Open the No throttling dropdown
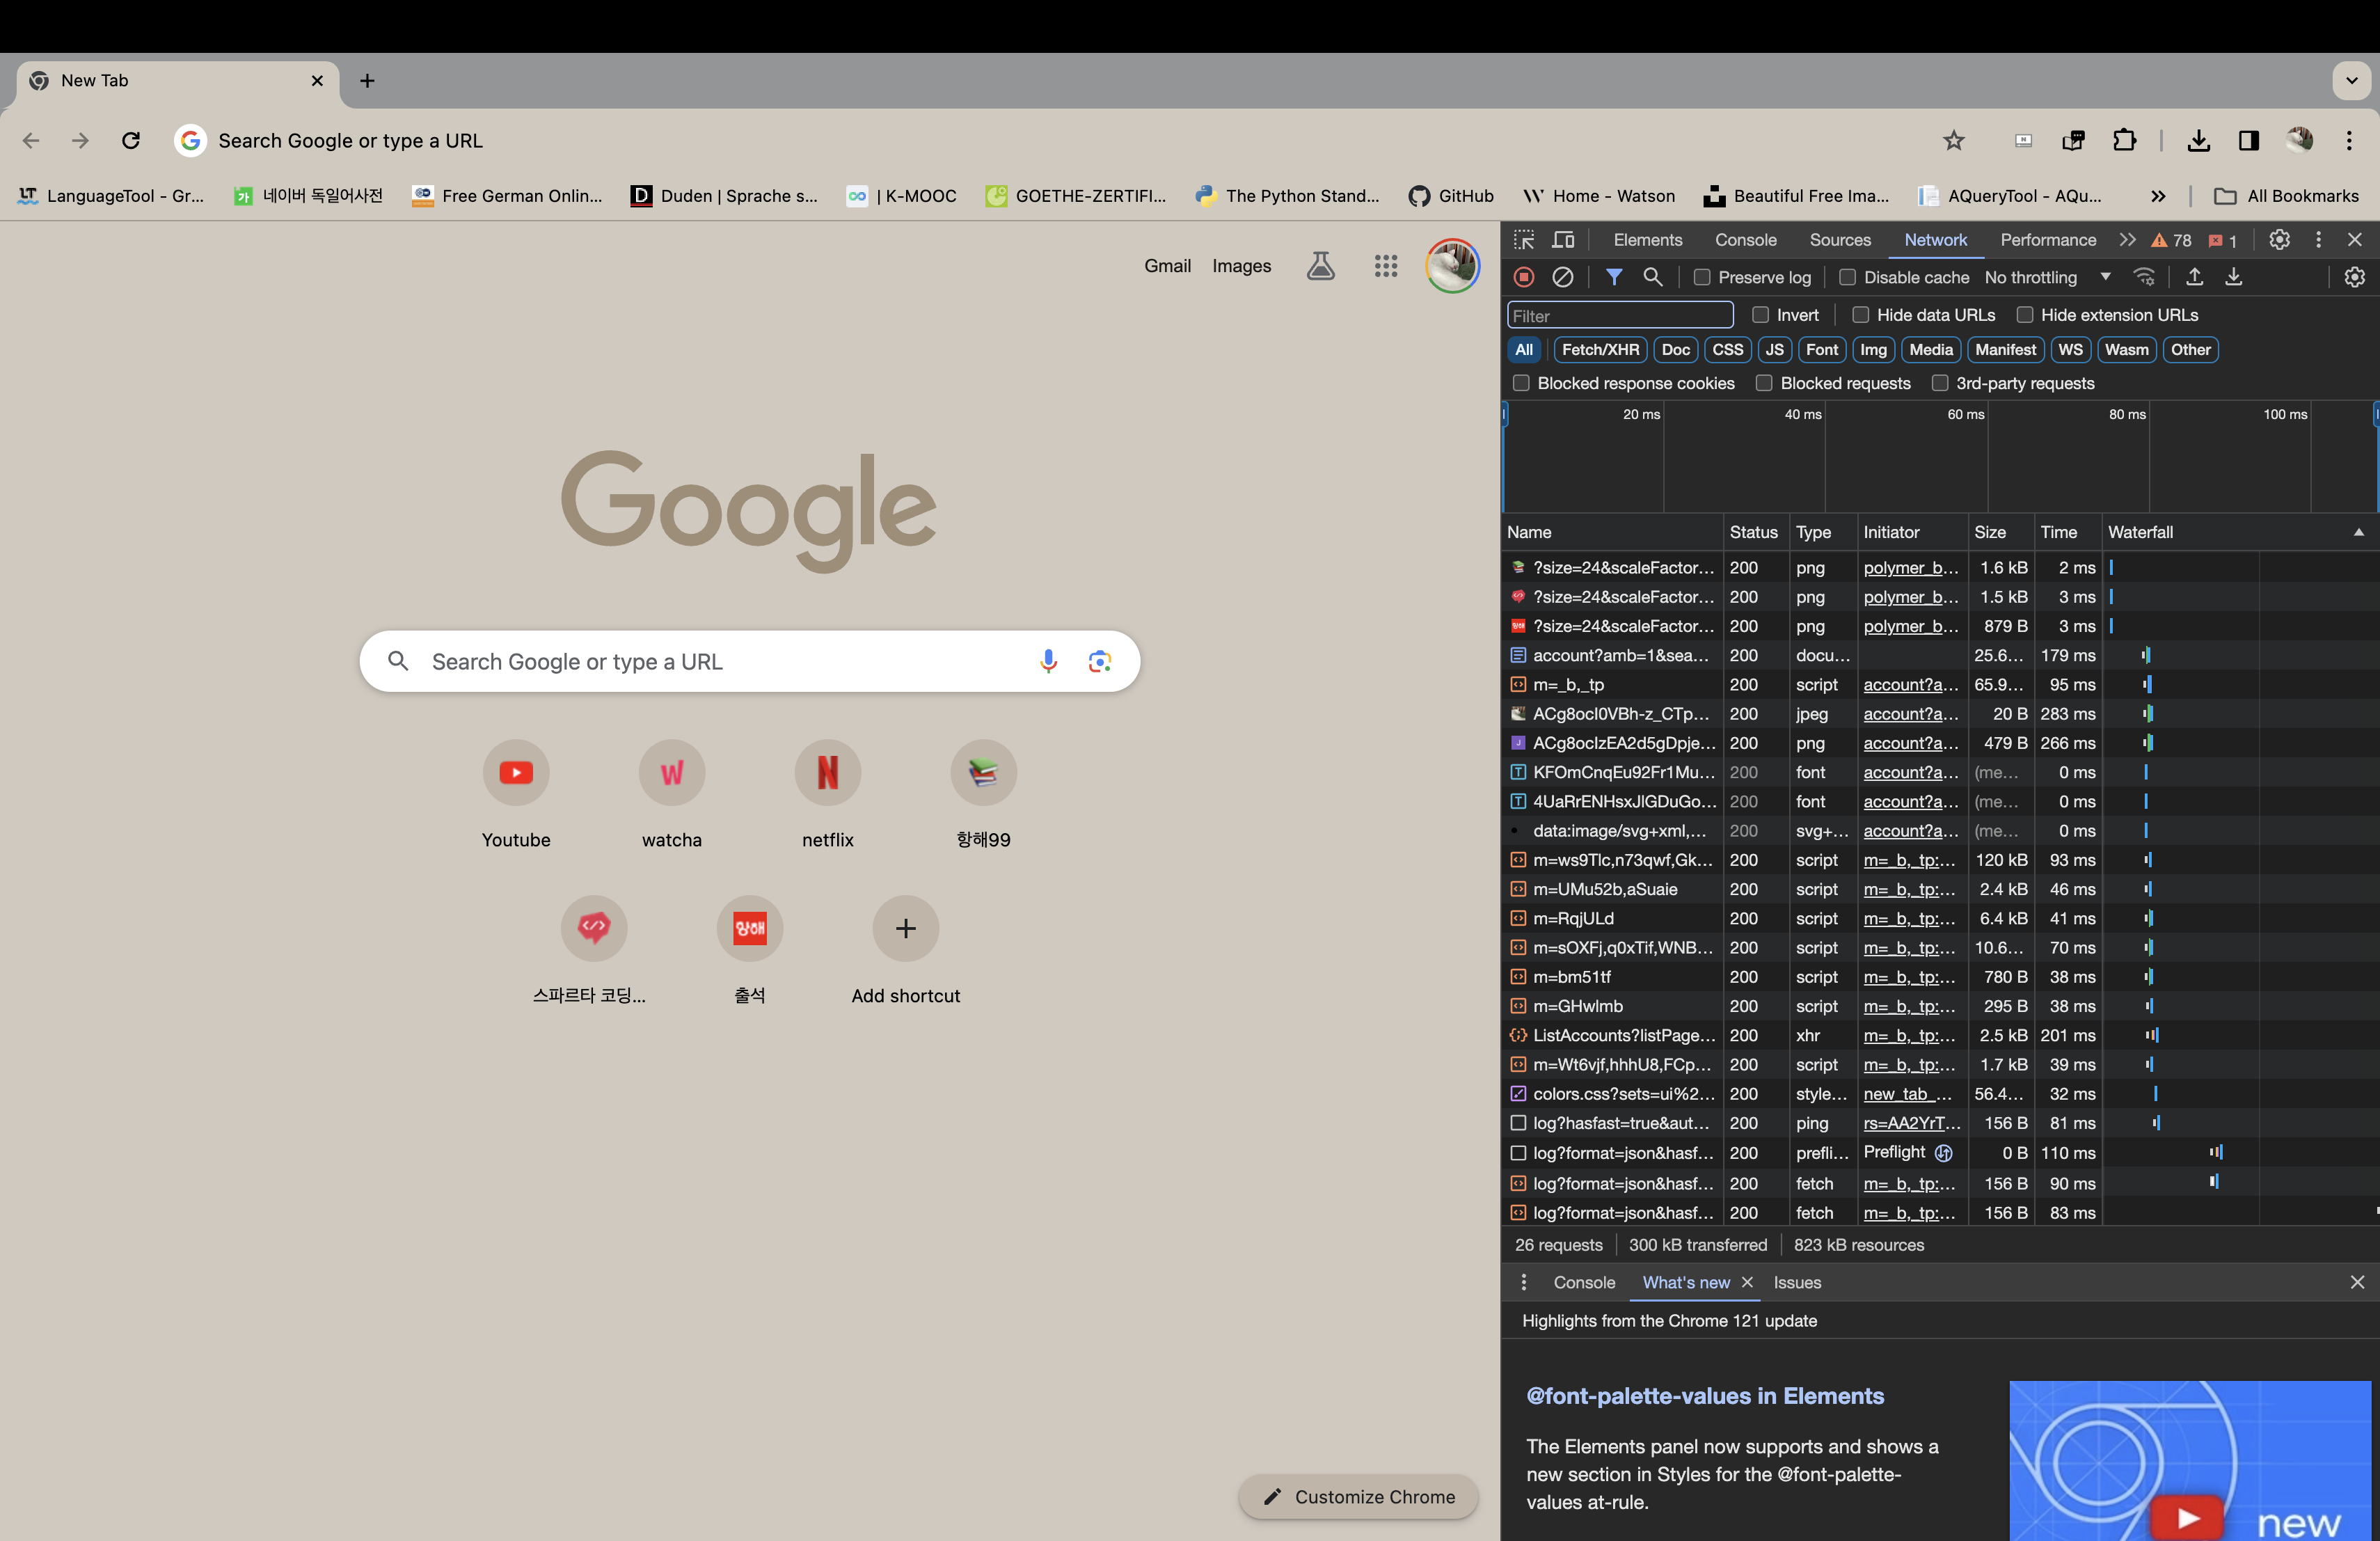This screenshot has width=2380, height=1541. point(2046,278)
